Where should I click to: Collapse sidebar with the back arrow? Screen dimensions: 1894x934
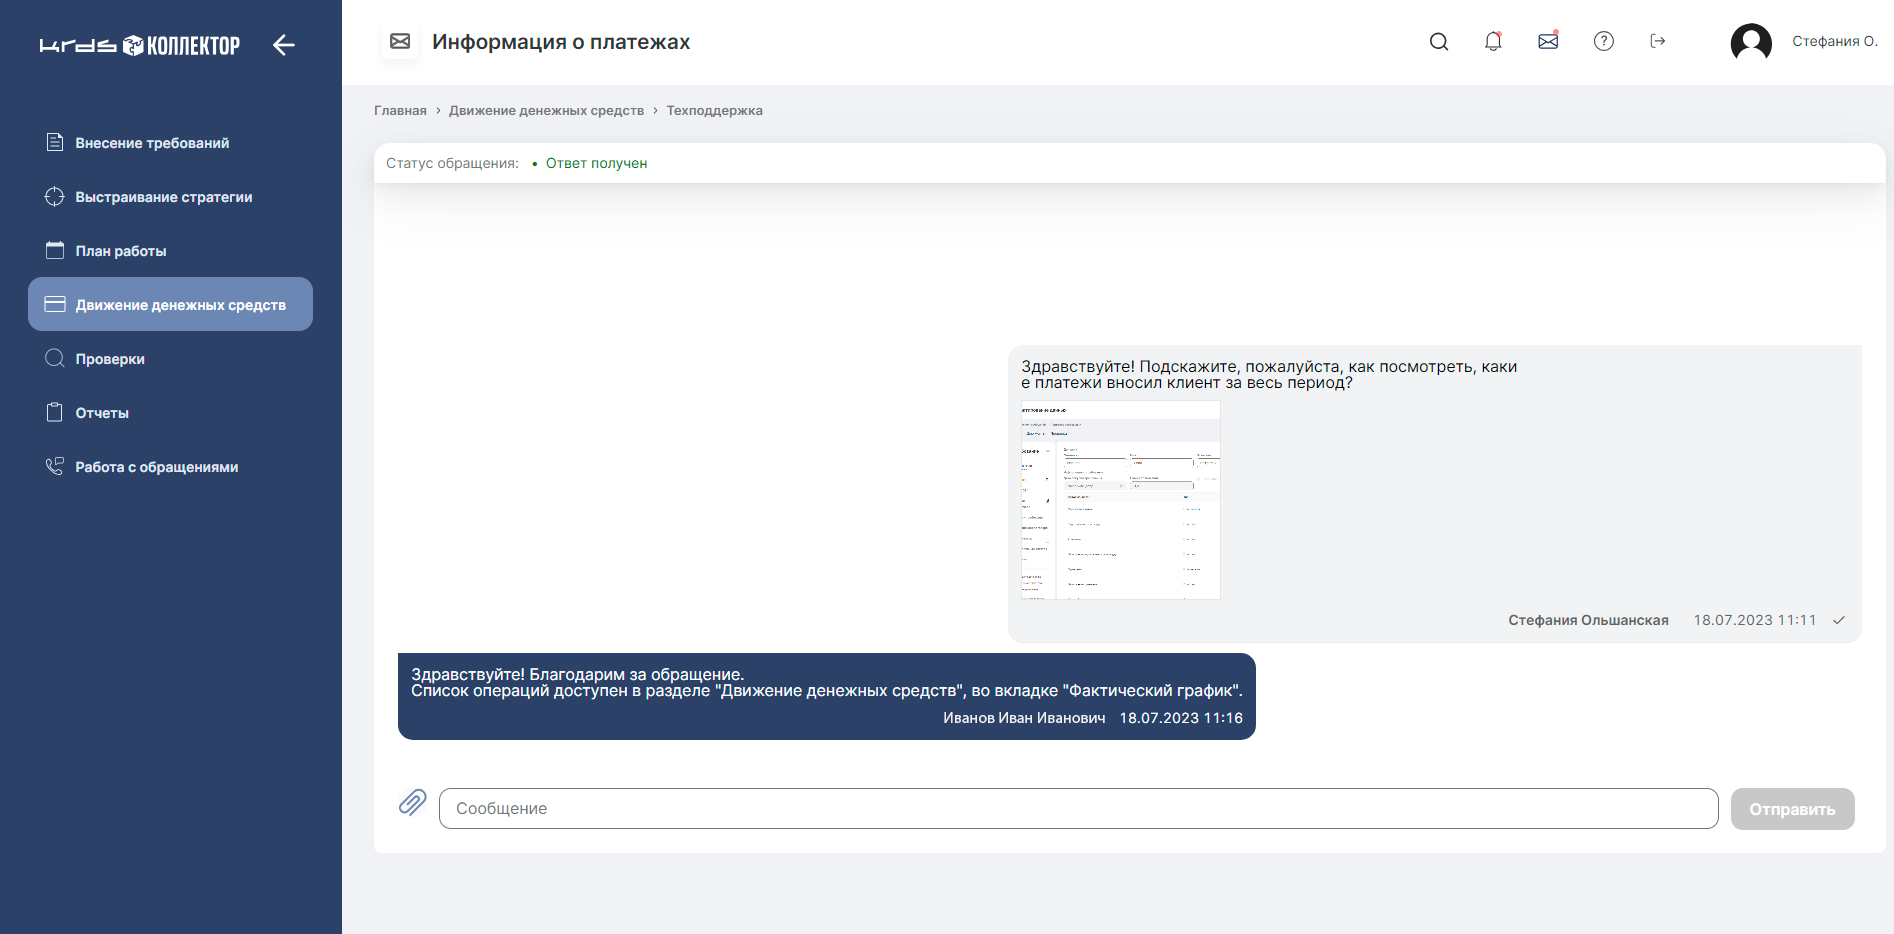coord(284,45)
